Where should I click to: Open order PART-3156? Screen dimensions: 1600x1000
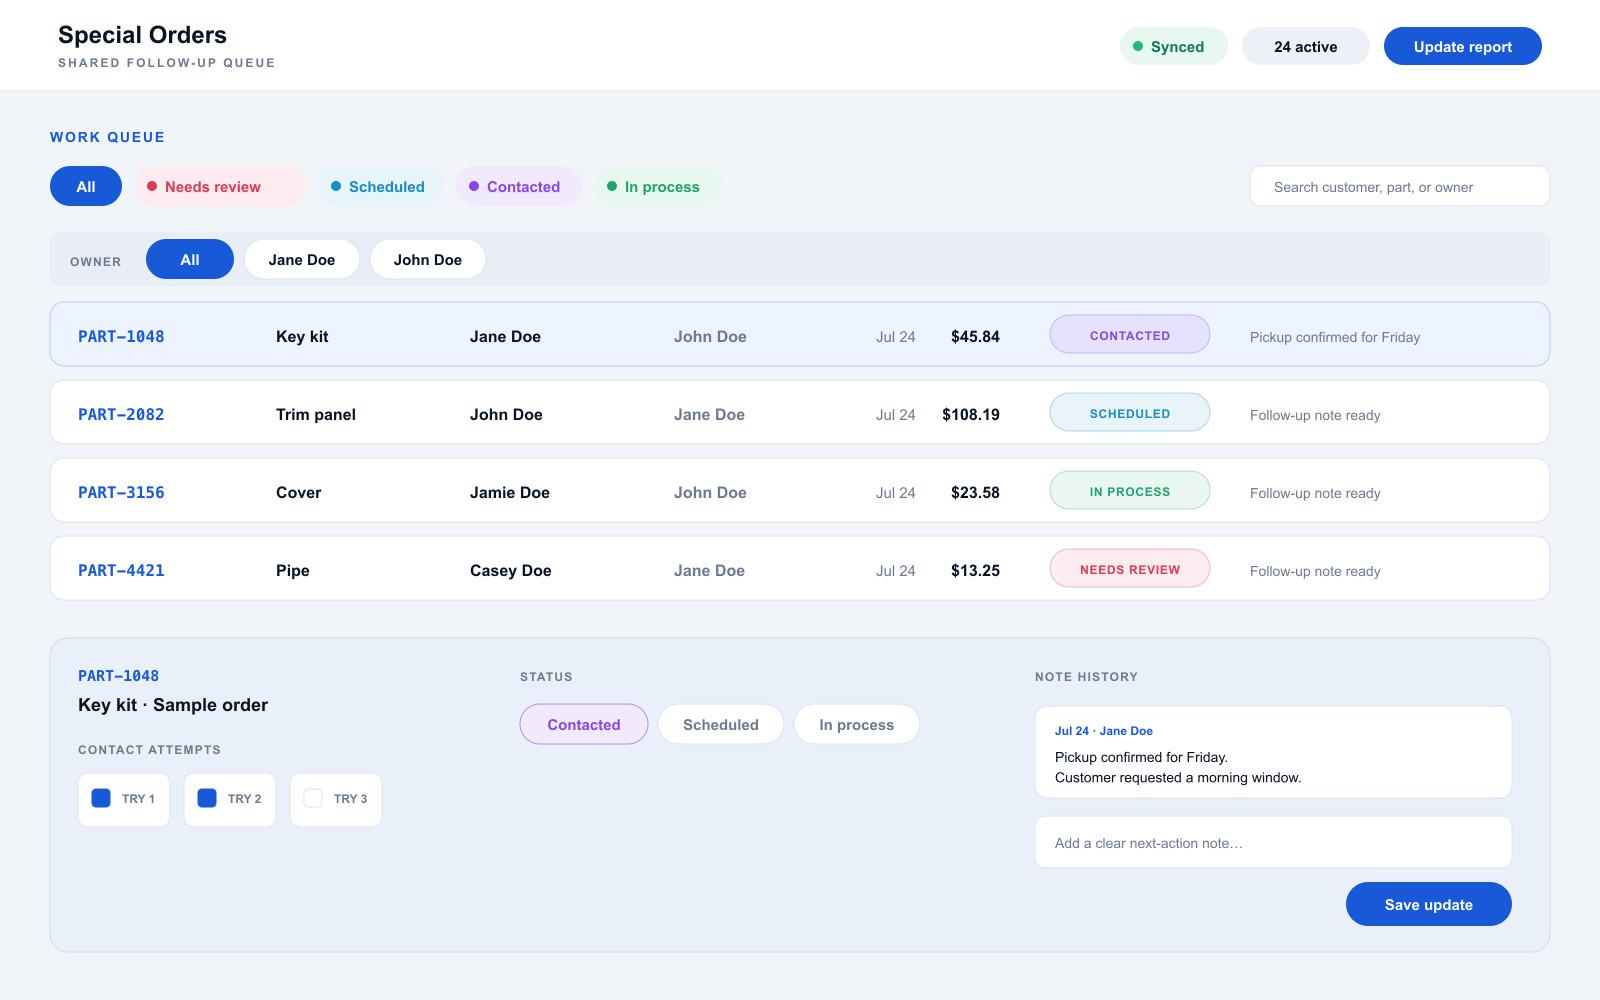[x=799, y=490]
